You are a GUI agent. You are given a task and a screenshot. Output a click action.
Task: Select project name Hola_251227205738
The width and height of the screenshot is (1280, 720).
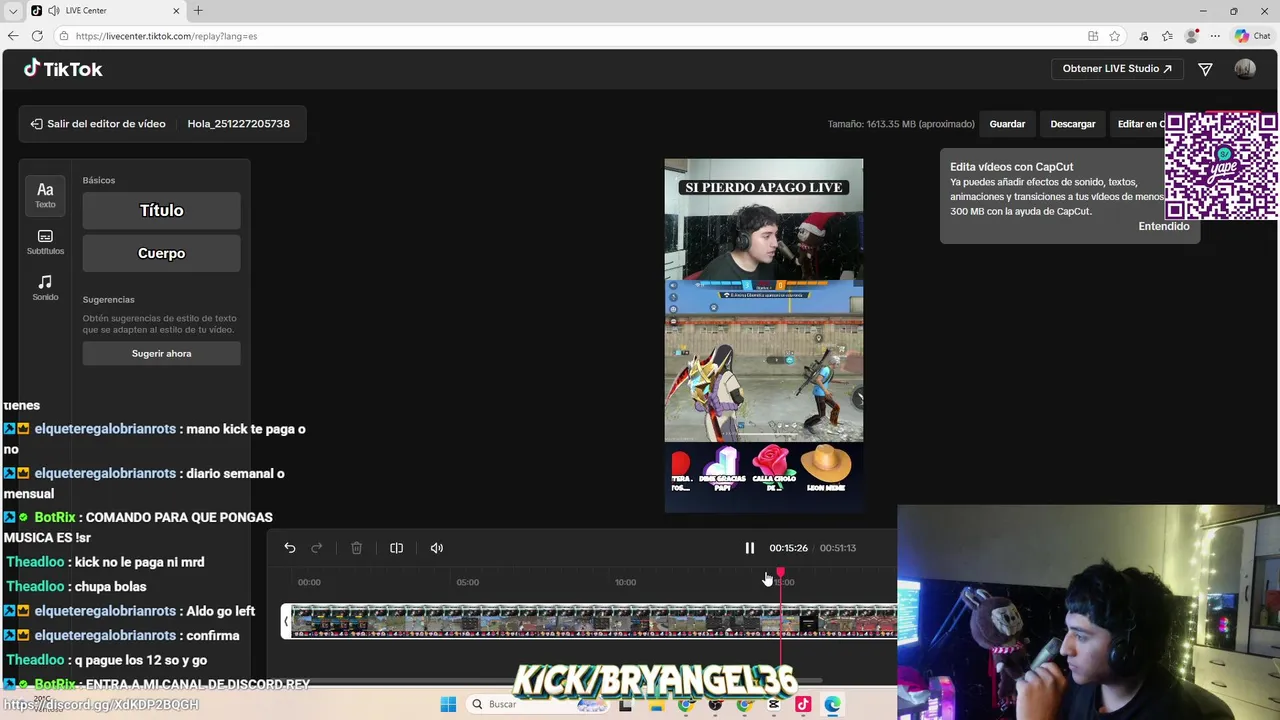pos(238,124)
